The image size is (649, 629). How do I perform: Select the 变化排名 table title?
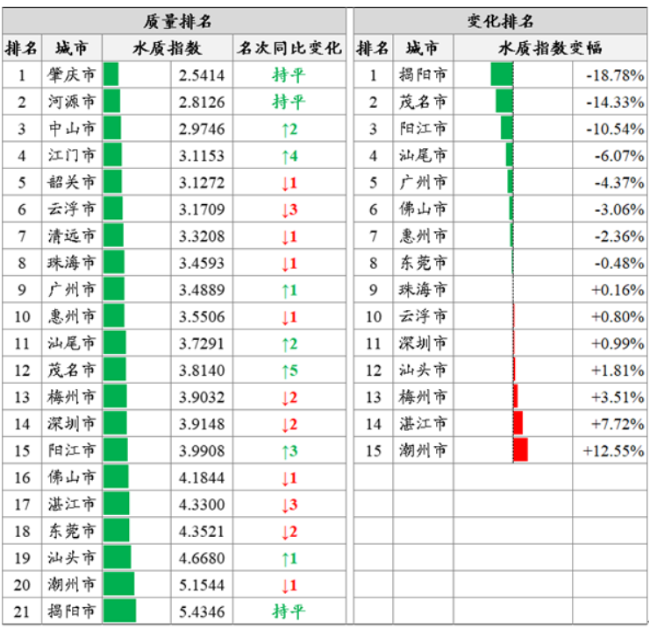pyautogui.click(x=500, y=20)
